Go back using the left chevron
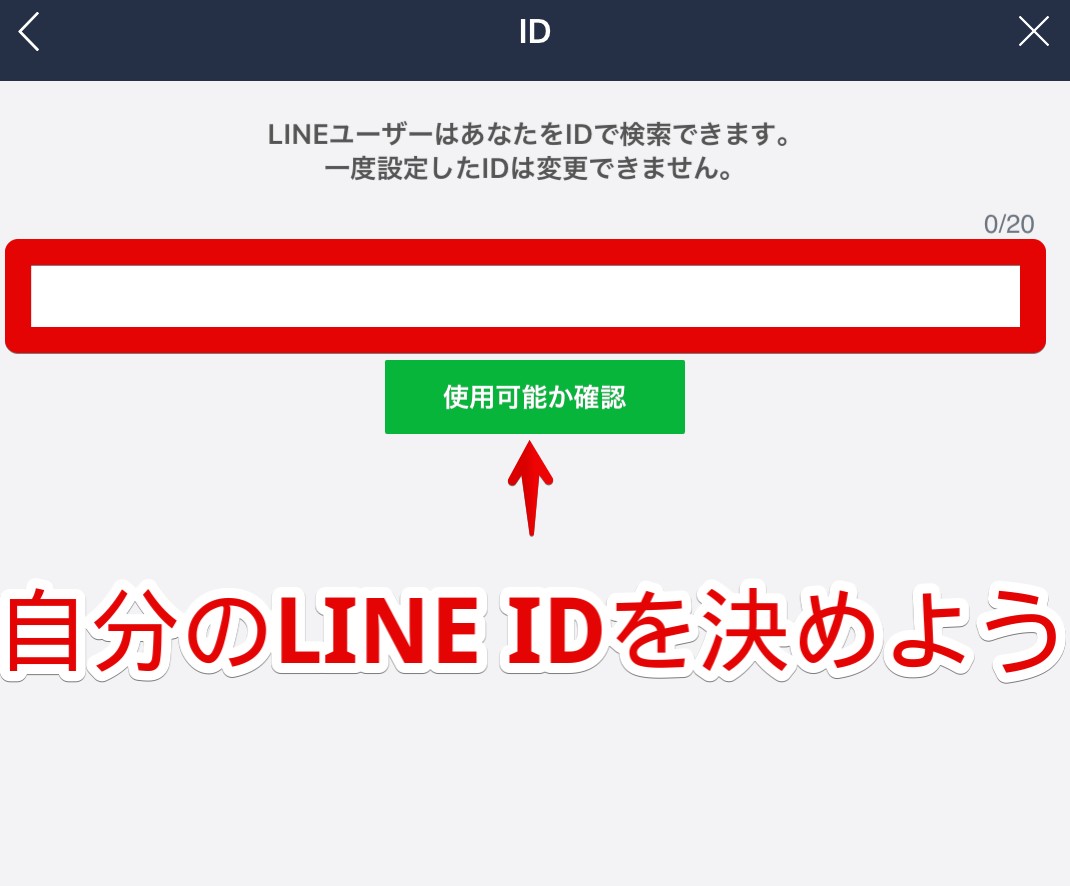The width and height of the screenshot is (1070, 886). (29, 31)
